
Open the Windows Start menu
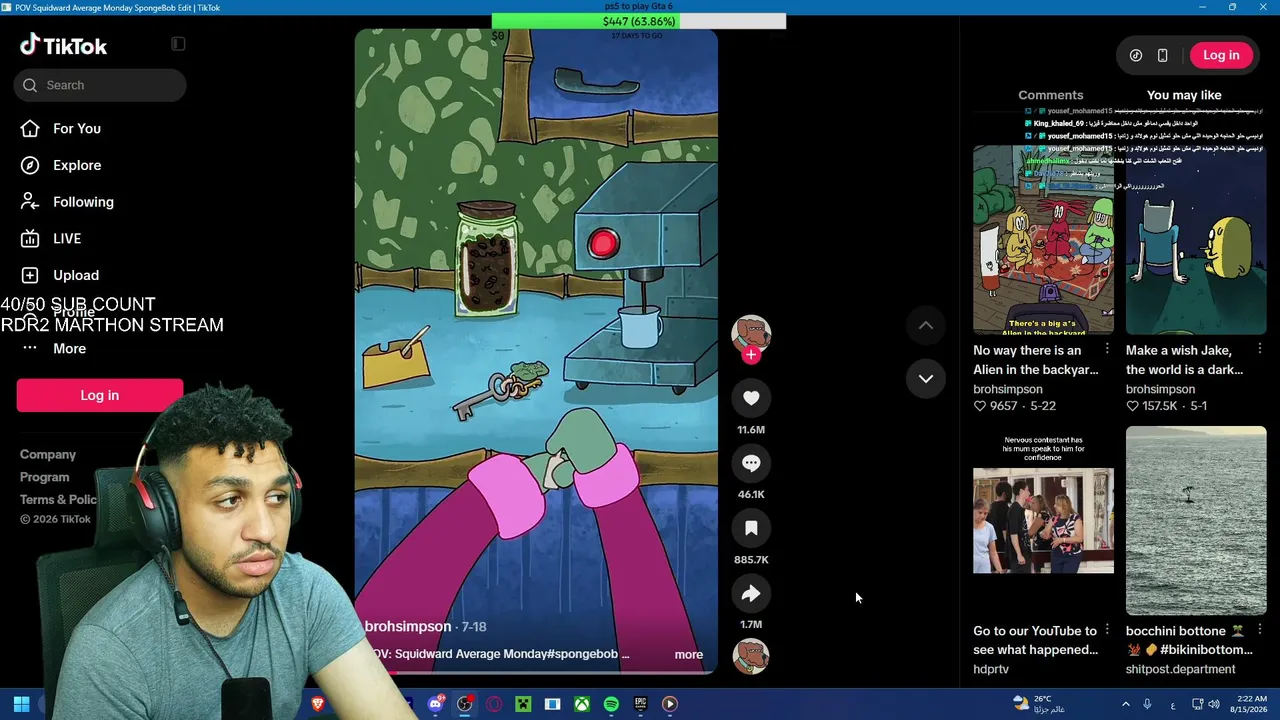[21, 704]
